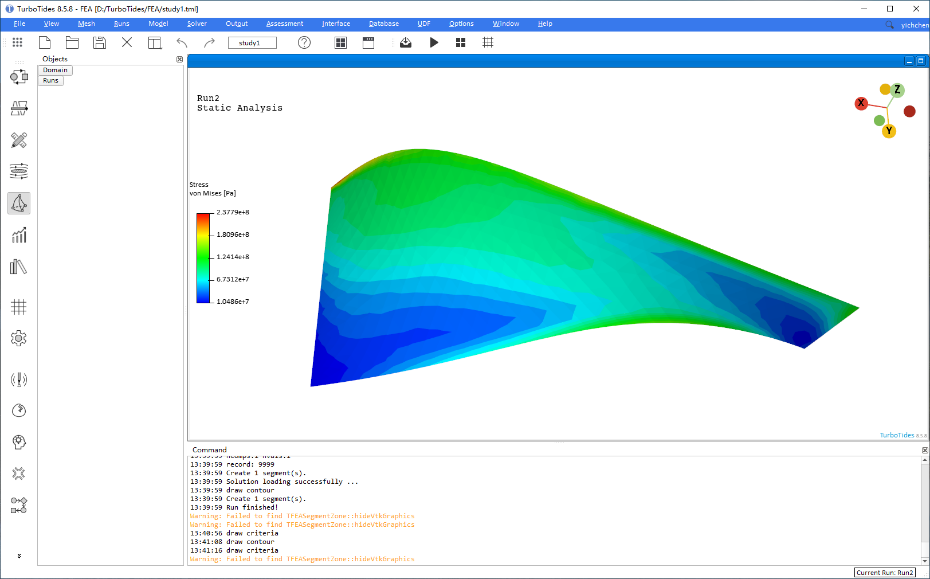Screen dimensions: 930x579
Task: Save the current study
Action: pyautogui.click(x=100, y=43)
